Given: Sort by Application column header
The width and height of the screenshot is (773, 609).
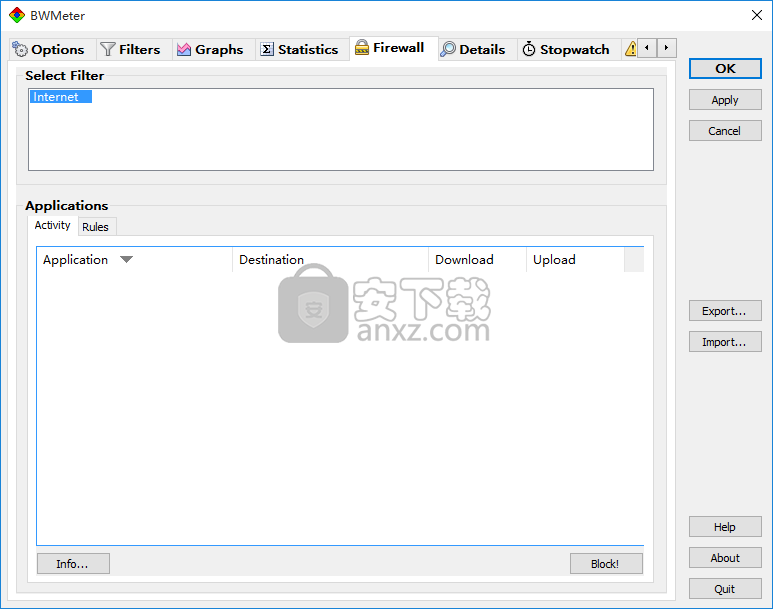Looking at the screenshot, I should [134, 259].
